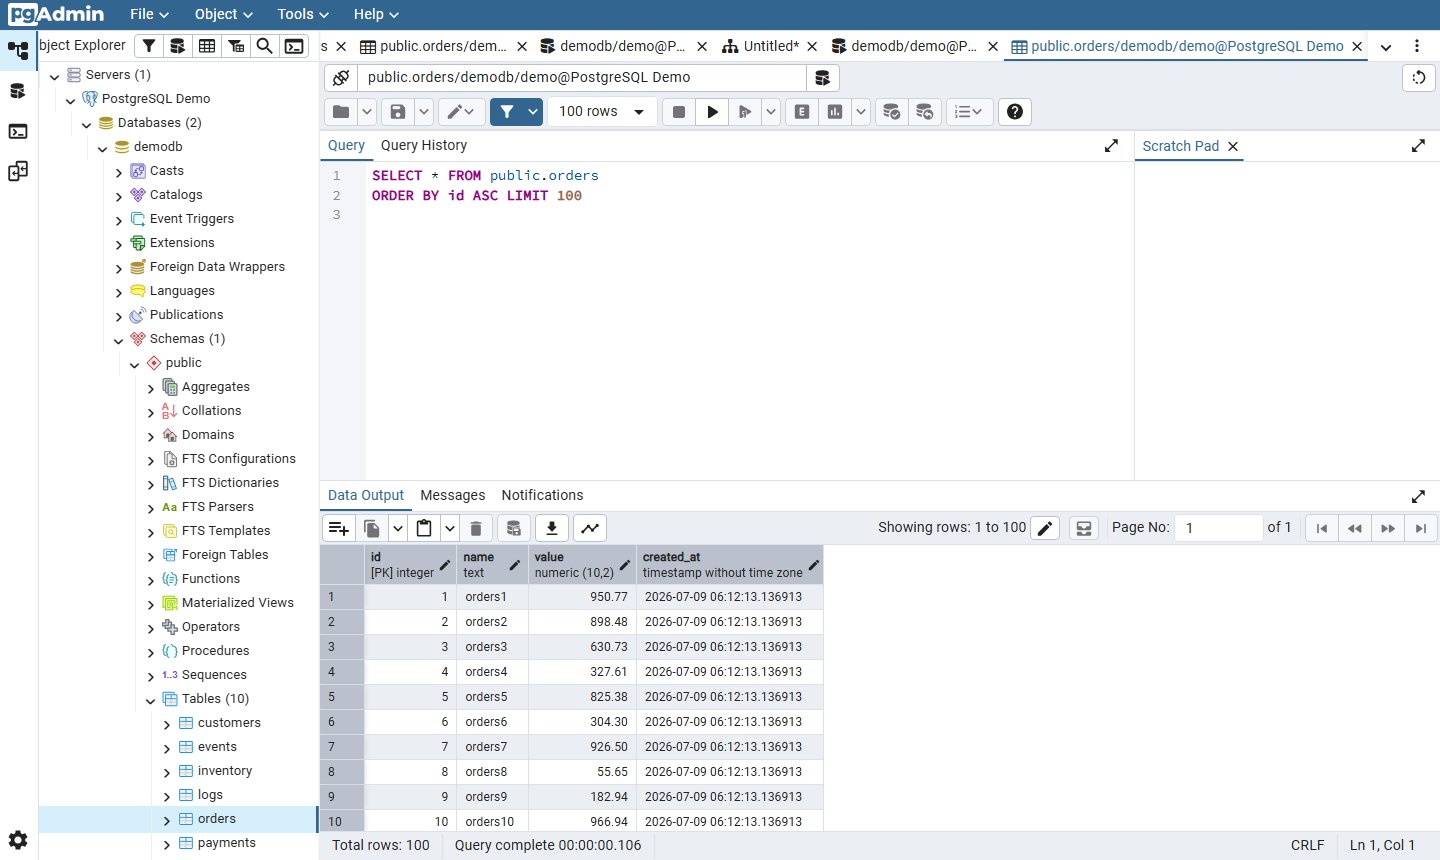This screenshot has height=860, width=1440.
Task: Click the edit pencil beside Showing rows
Action: pos(1045,528)
